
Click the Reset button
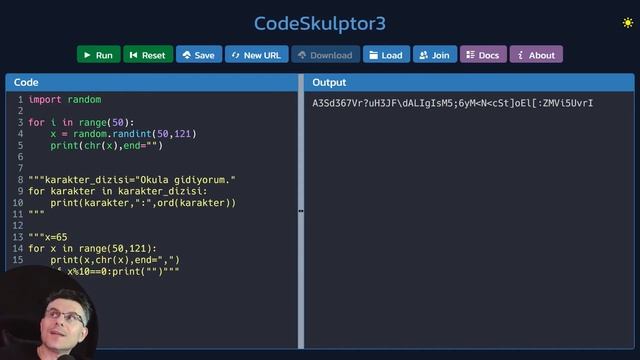tap(148, 55)
